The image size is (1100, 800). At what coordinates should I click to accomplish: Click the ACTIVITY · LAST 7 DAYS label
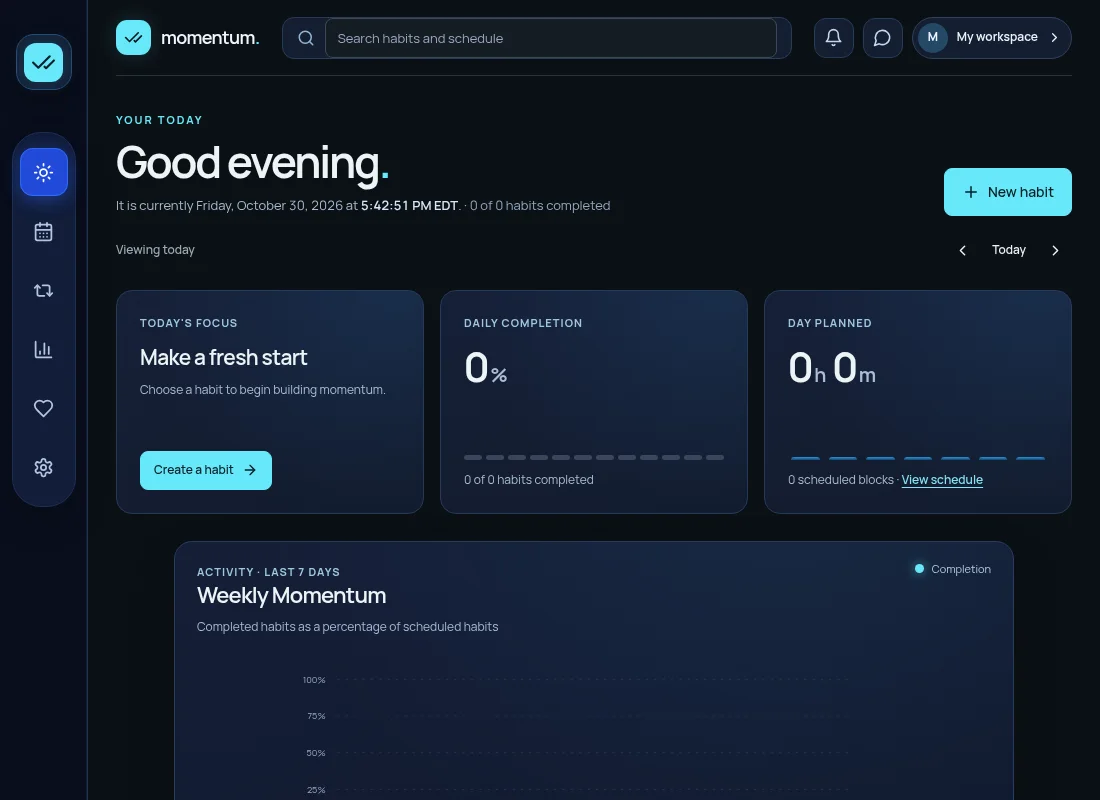tap(268, 572)
